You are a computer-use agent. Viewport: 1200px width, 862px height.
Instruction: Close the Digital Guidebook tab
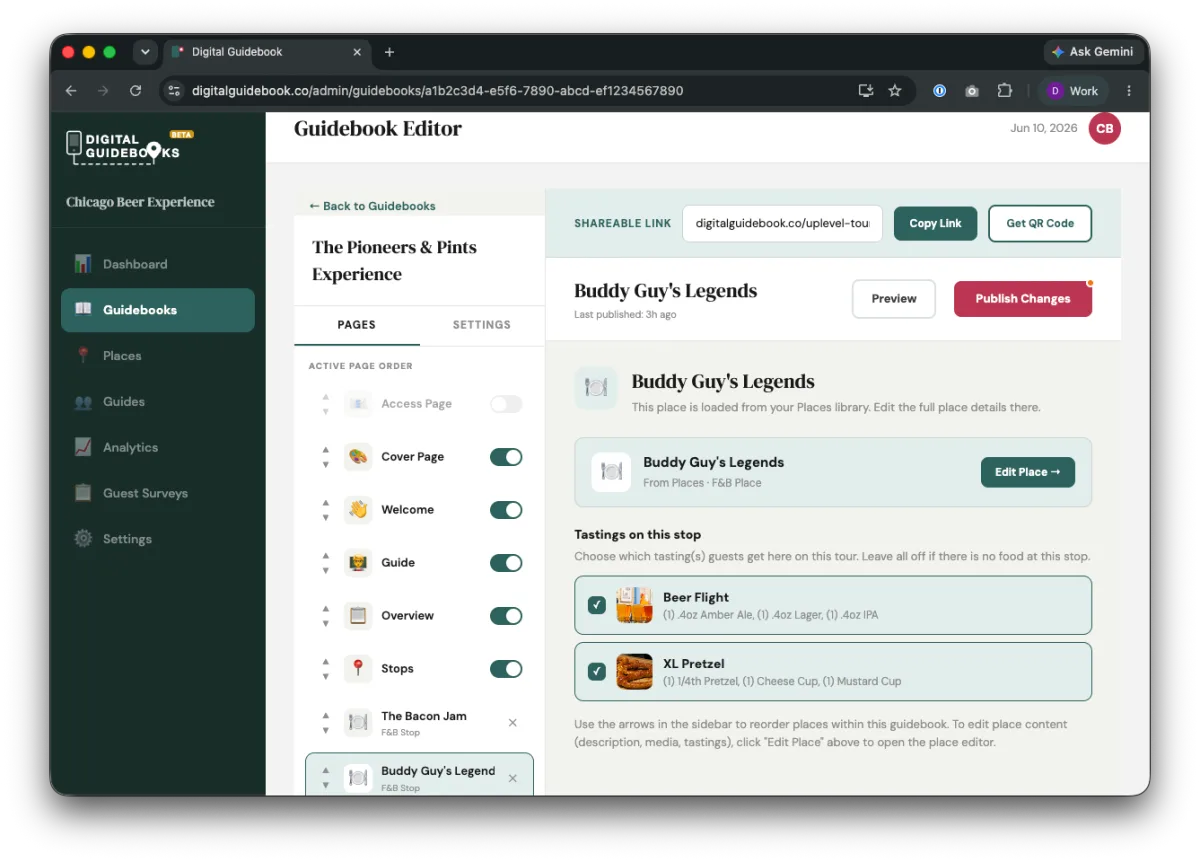[357, 52]
